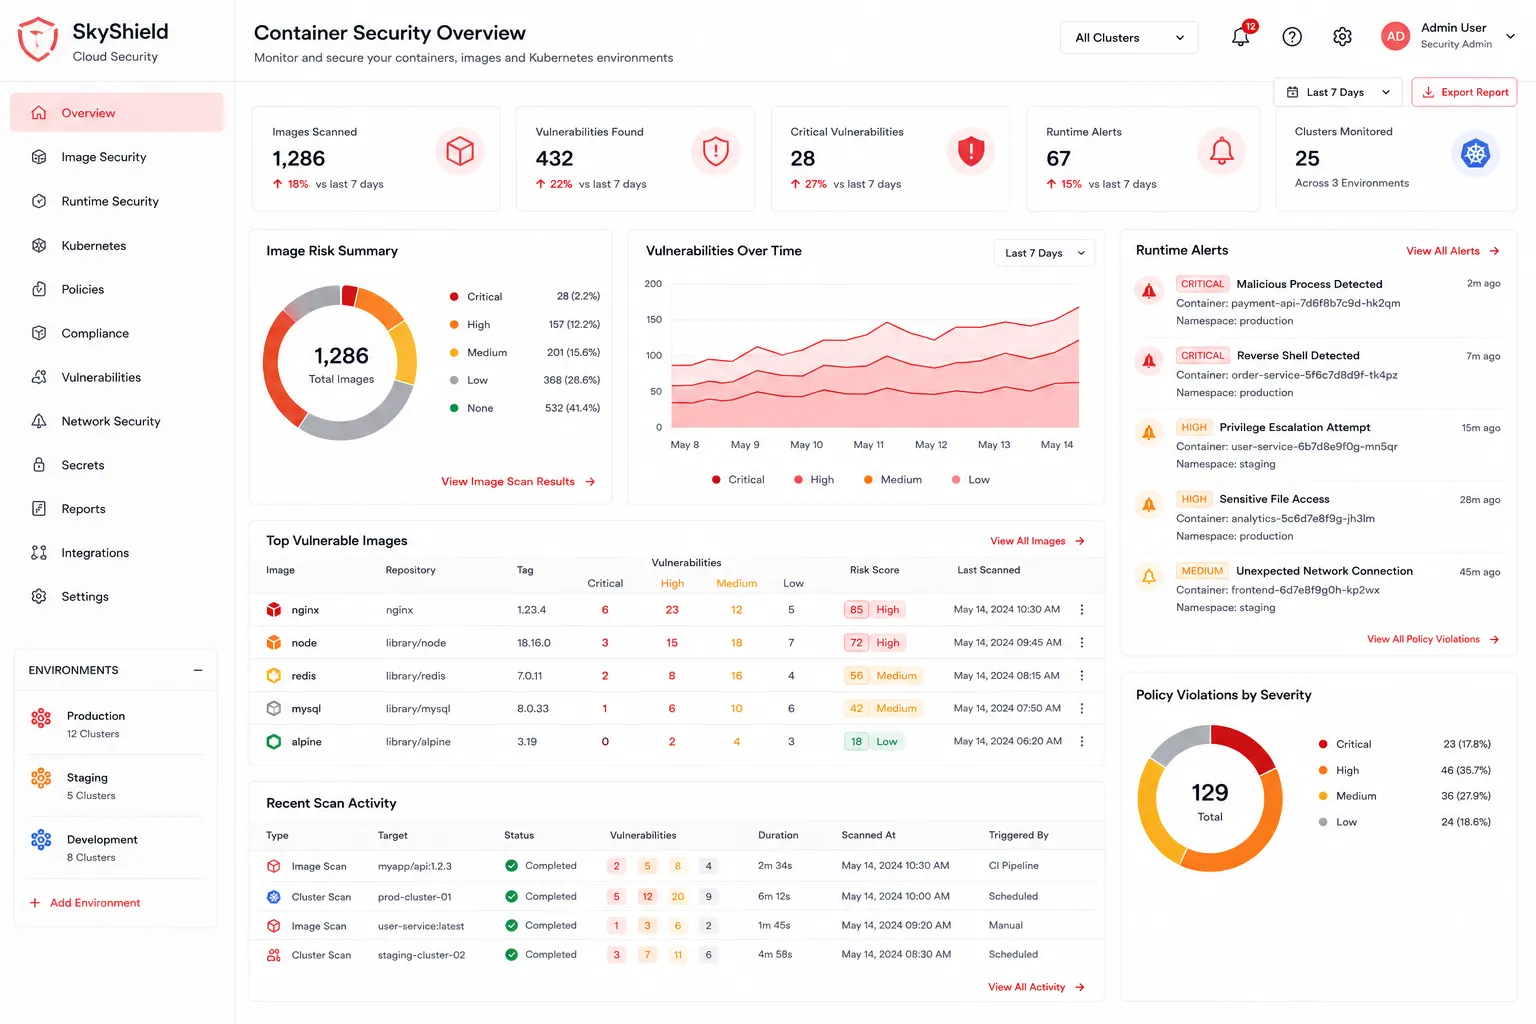The width and height of the screenshot is (1536, 1024).
Task: Click the Staging environment icon
Action: [41, 778]
